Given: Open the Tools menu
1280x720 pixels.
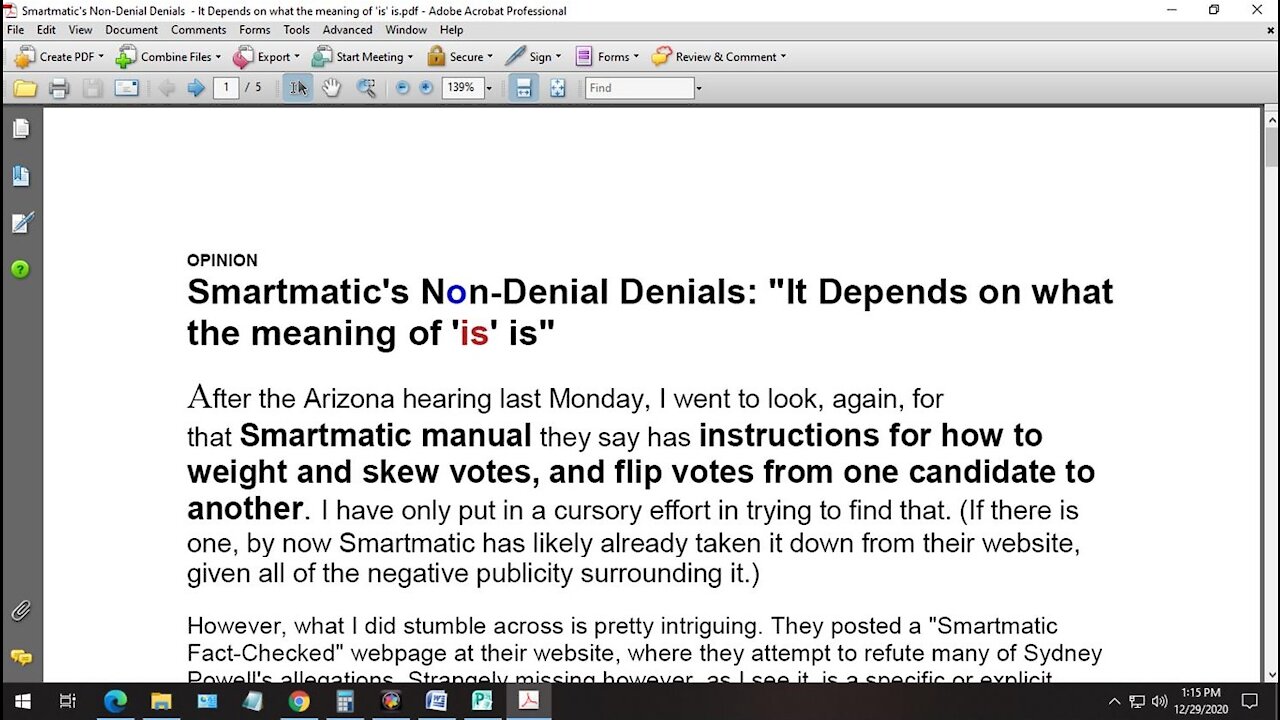Looking at the screenshot, I should click(296, 30).
